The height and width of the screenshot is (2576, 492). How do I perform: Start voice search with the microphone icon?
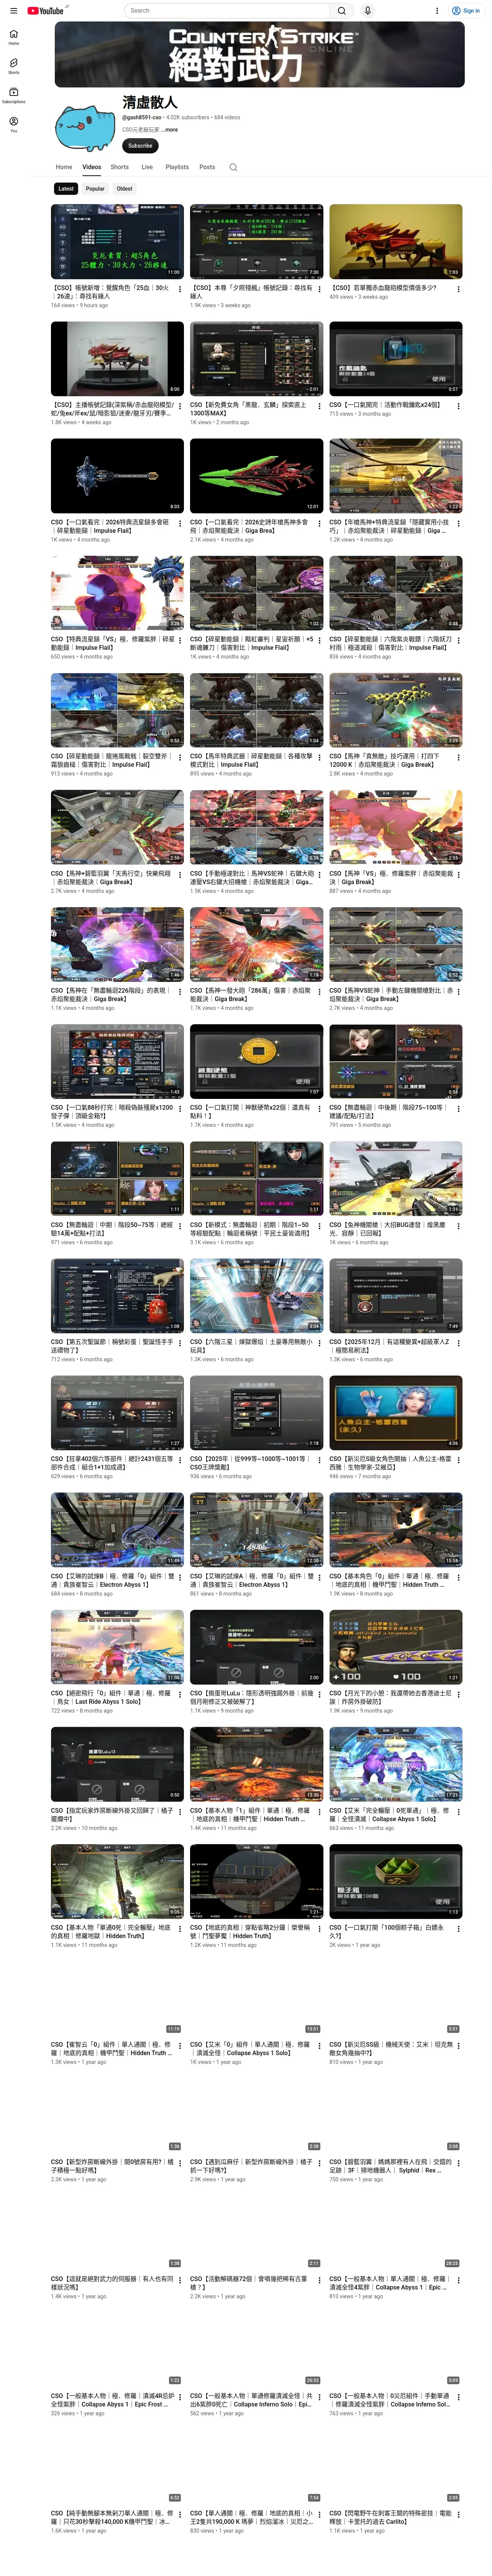(368, 11)
